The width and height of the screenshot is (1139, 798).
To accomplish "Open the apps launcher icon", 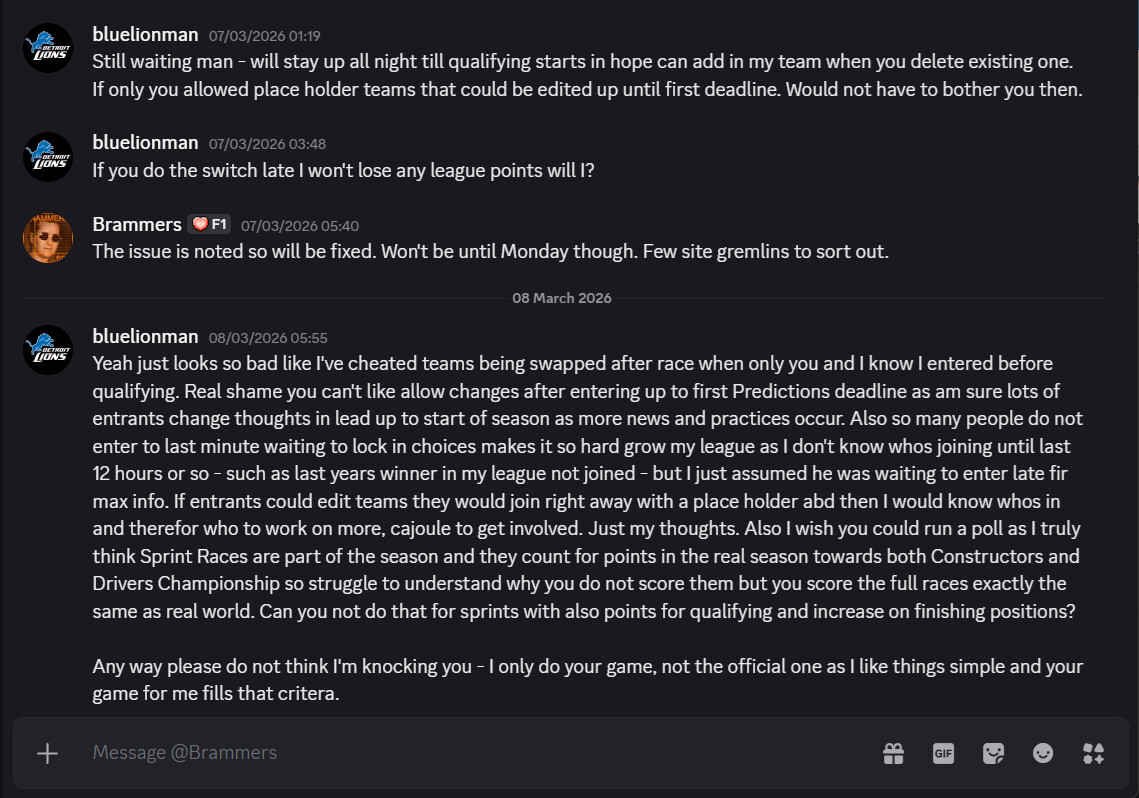I will click(x=1093, y=753).
